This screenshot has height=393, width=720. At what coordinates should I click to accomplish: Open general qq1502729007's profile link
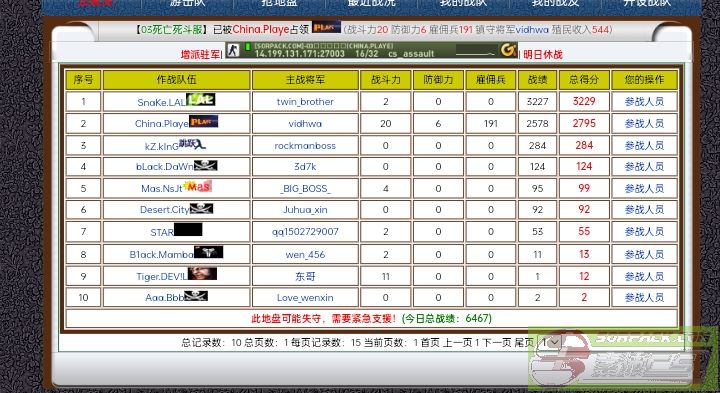click(305, 232)
